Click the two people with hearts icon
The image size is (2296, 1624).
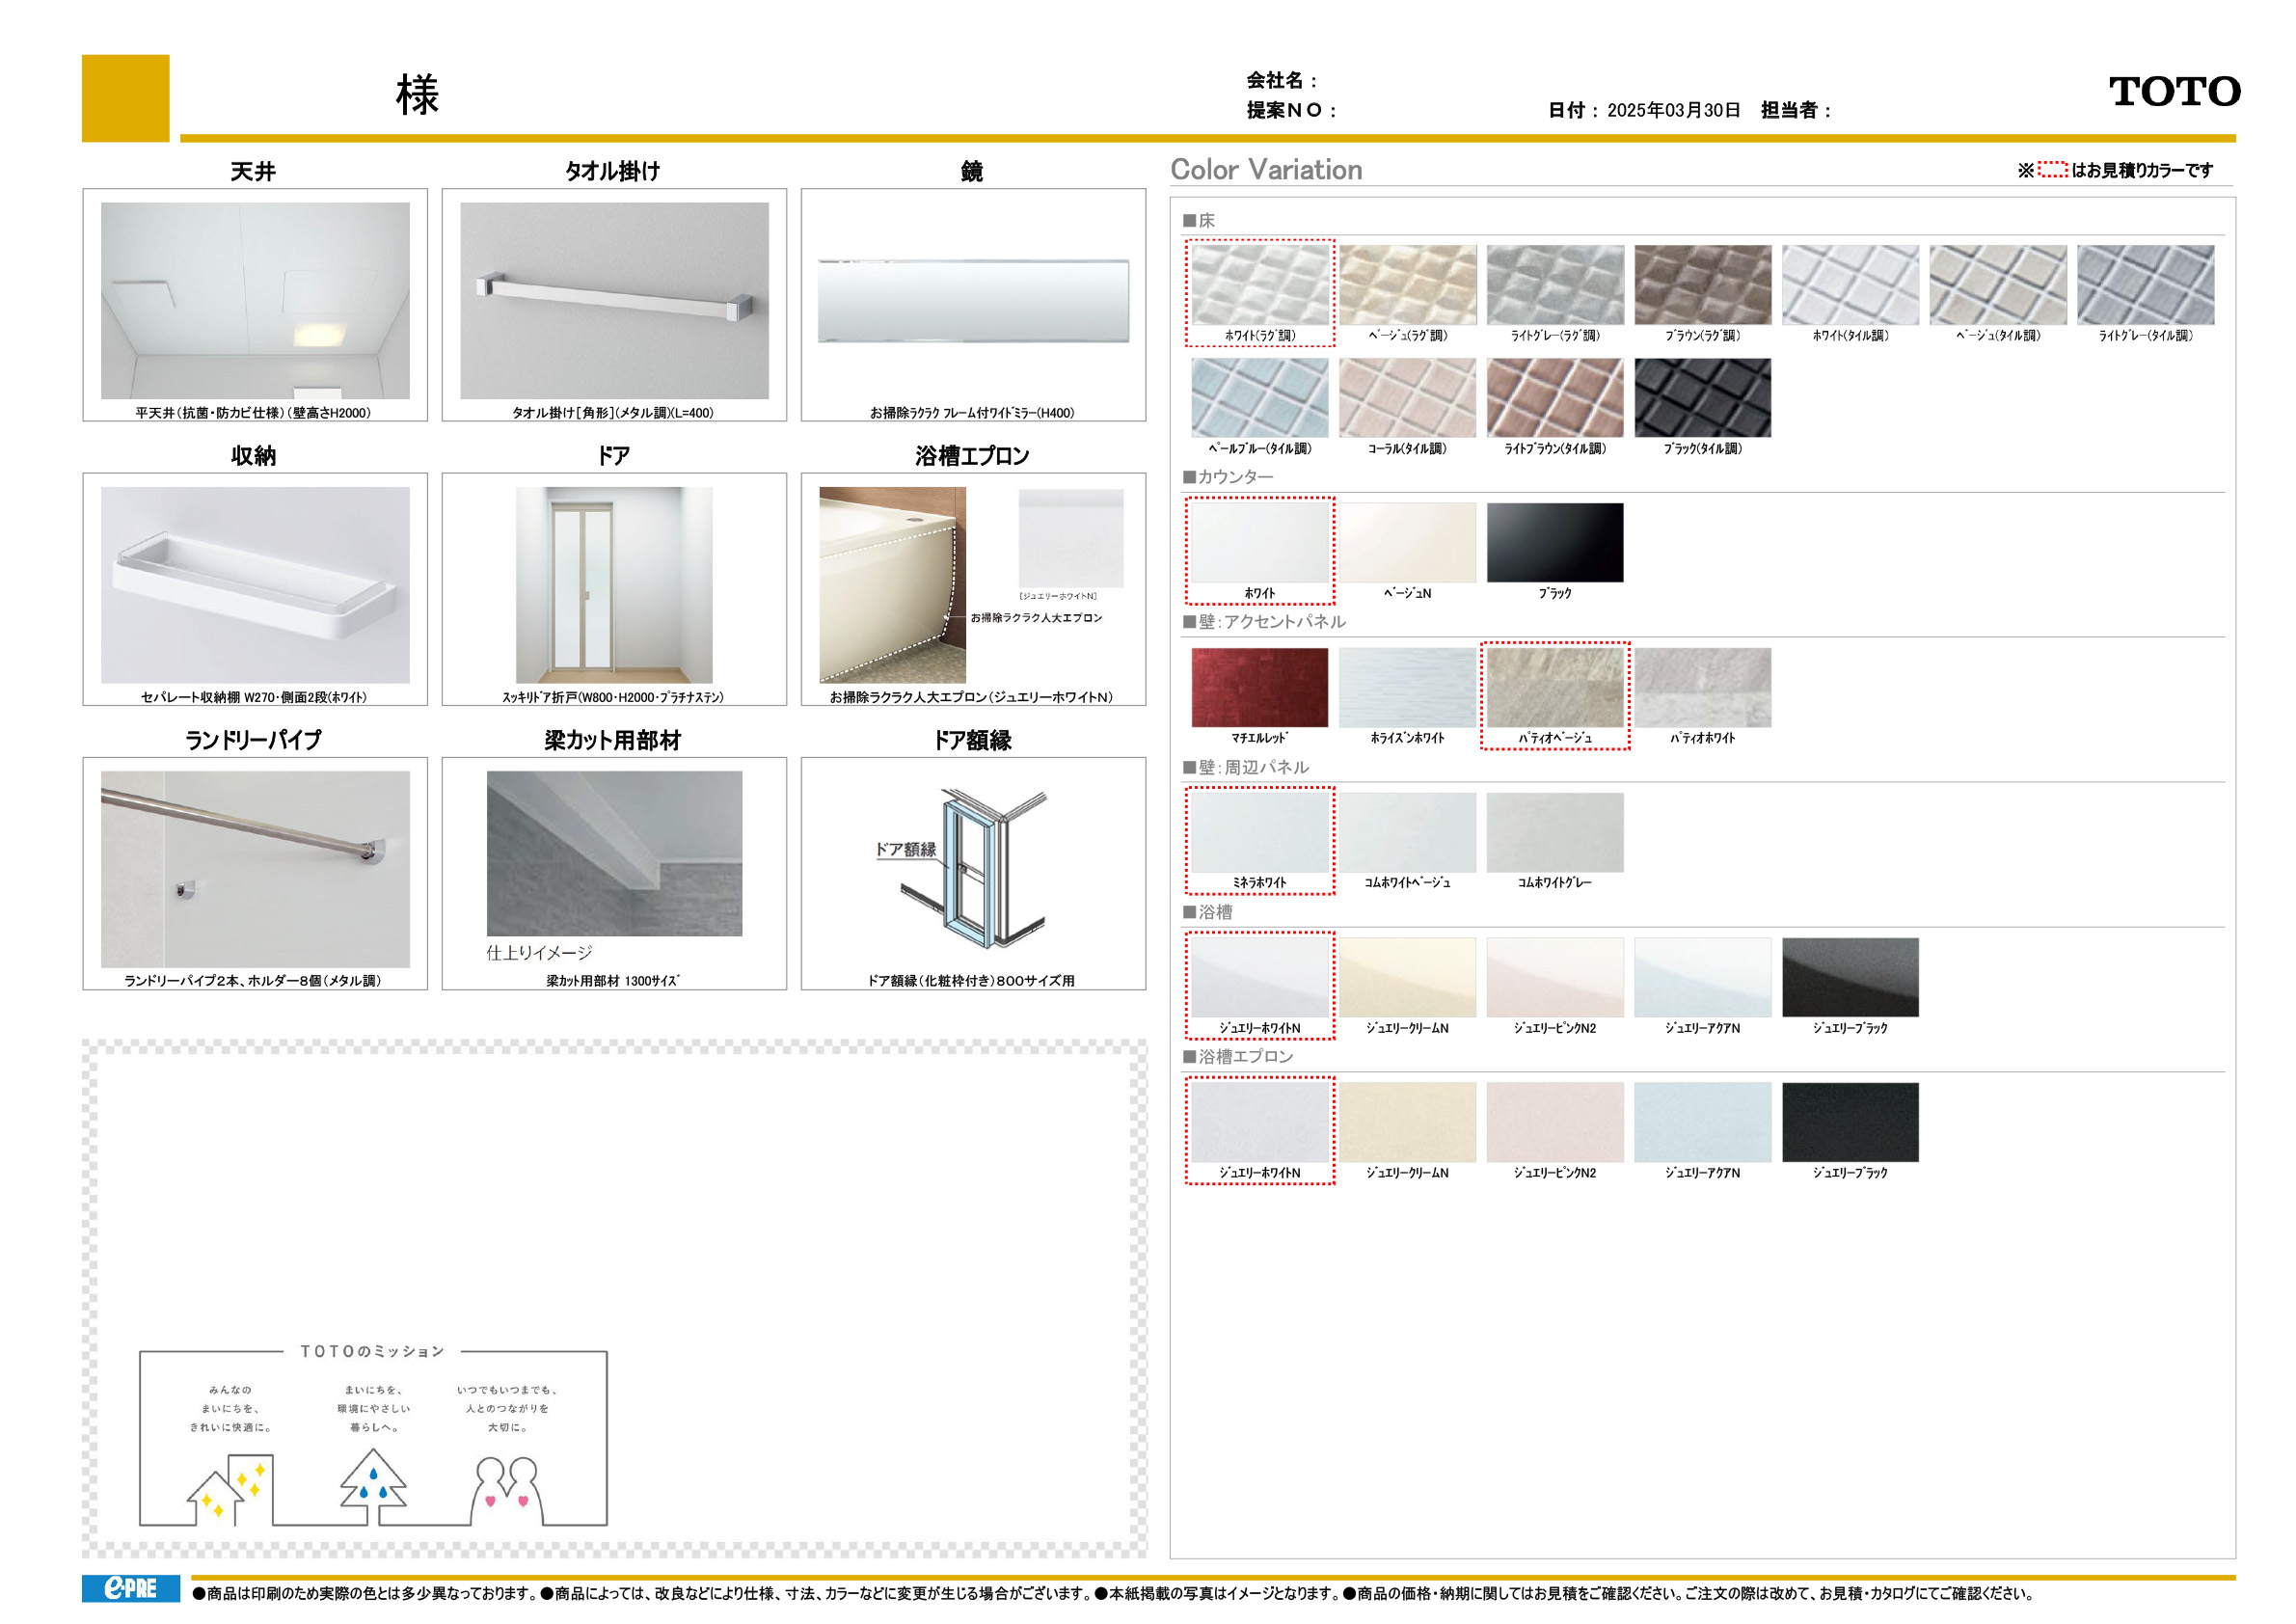(x=507, y=1490)
